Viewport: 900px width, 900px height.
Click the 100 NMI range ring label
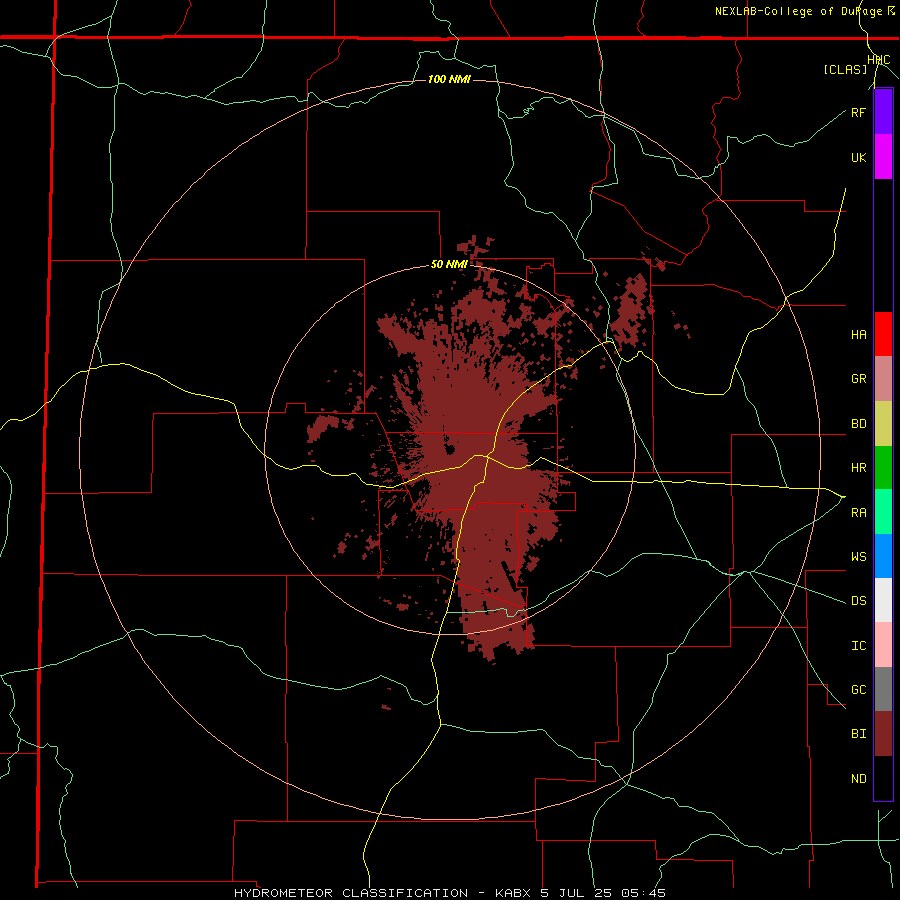[x=449, y=79]
